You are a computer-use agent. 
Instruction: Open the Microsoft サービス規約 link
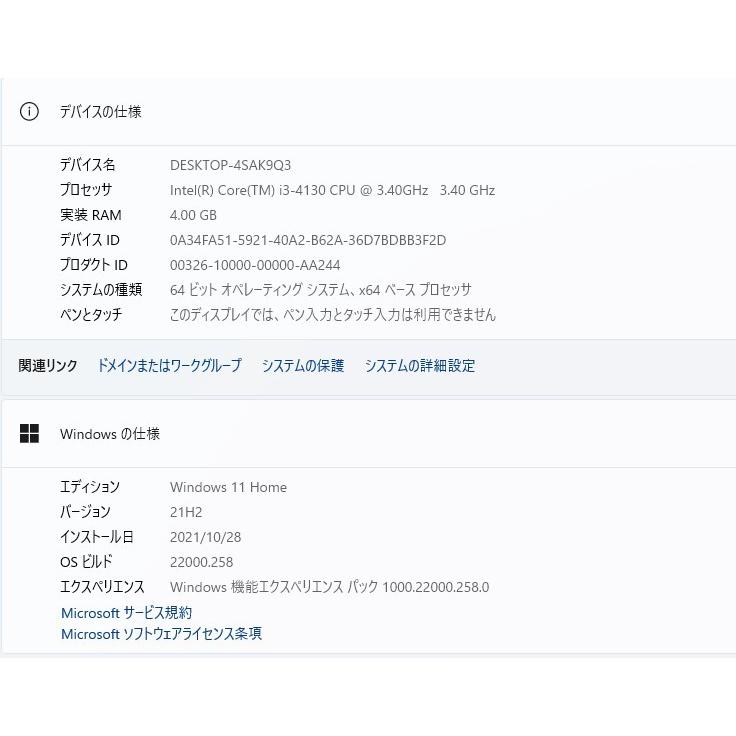[126, 613]
